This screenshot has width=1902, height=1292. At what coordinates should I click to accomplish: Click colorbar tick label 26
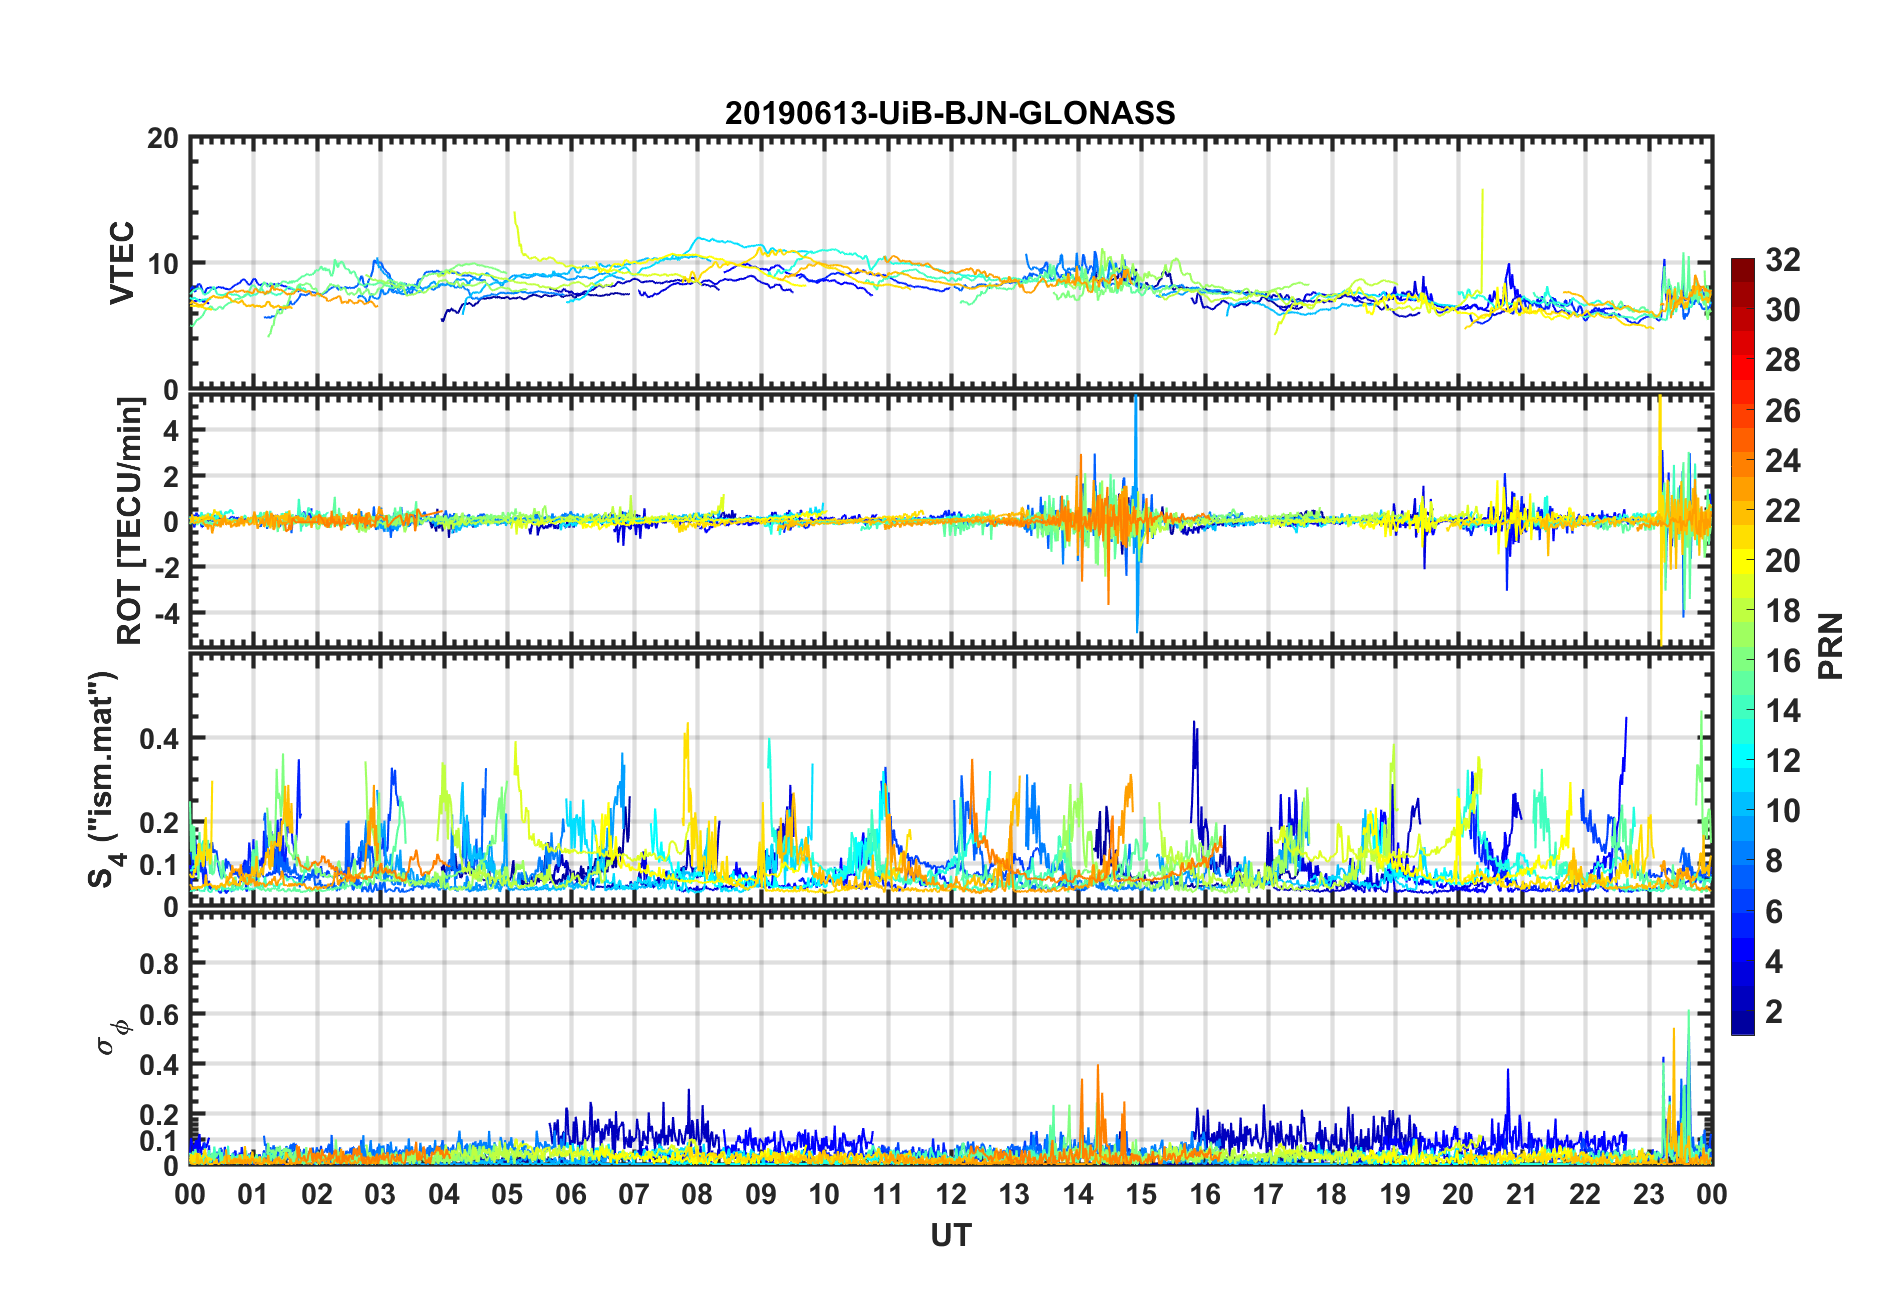coord(1783,410)
